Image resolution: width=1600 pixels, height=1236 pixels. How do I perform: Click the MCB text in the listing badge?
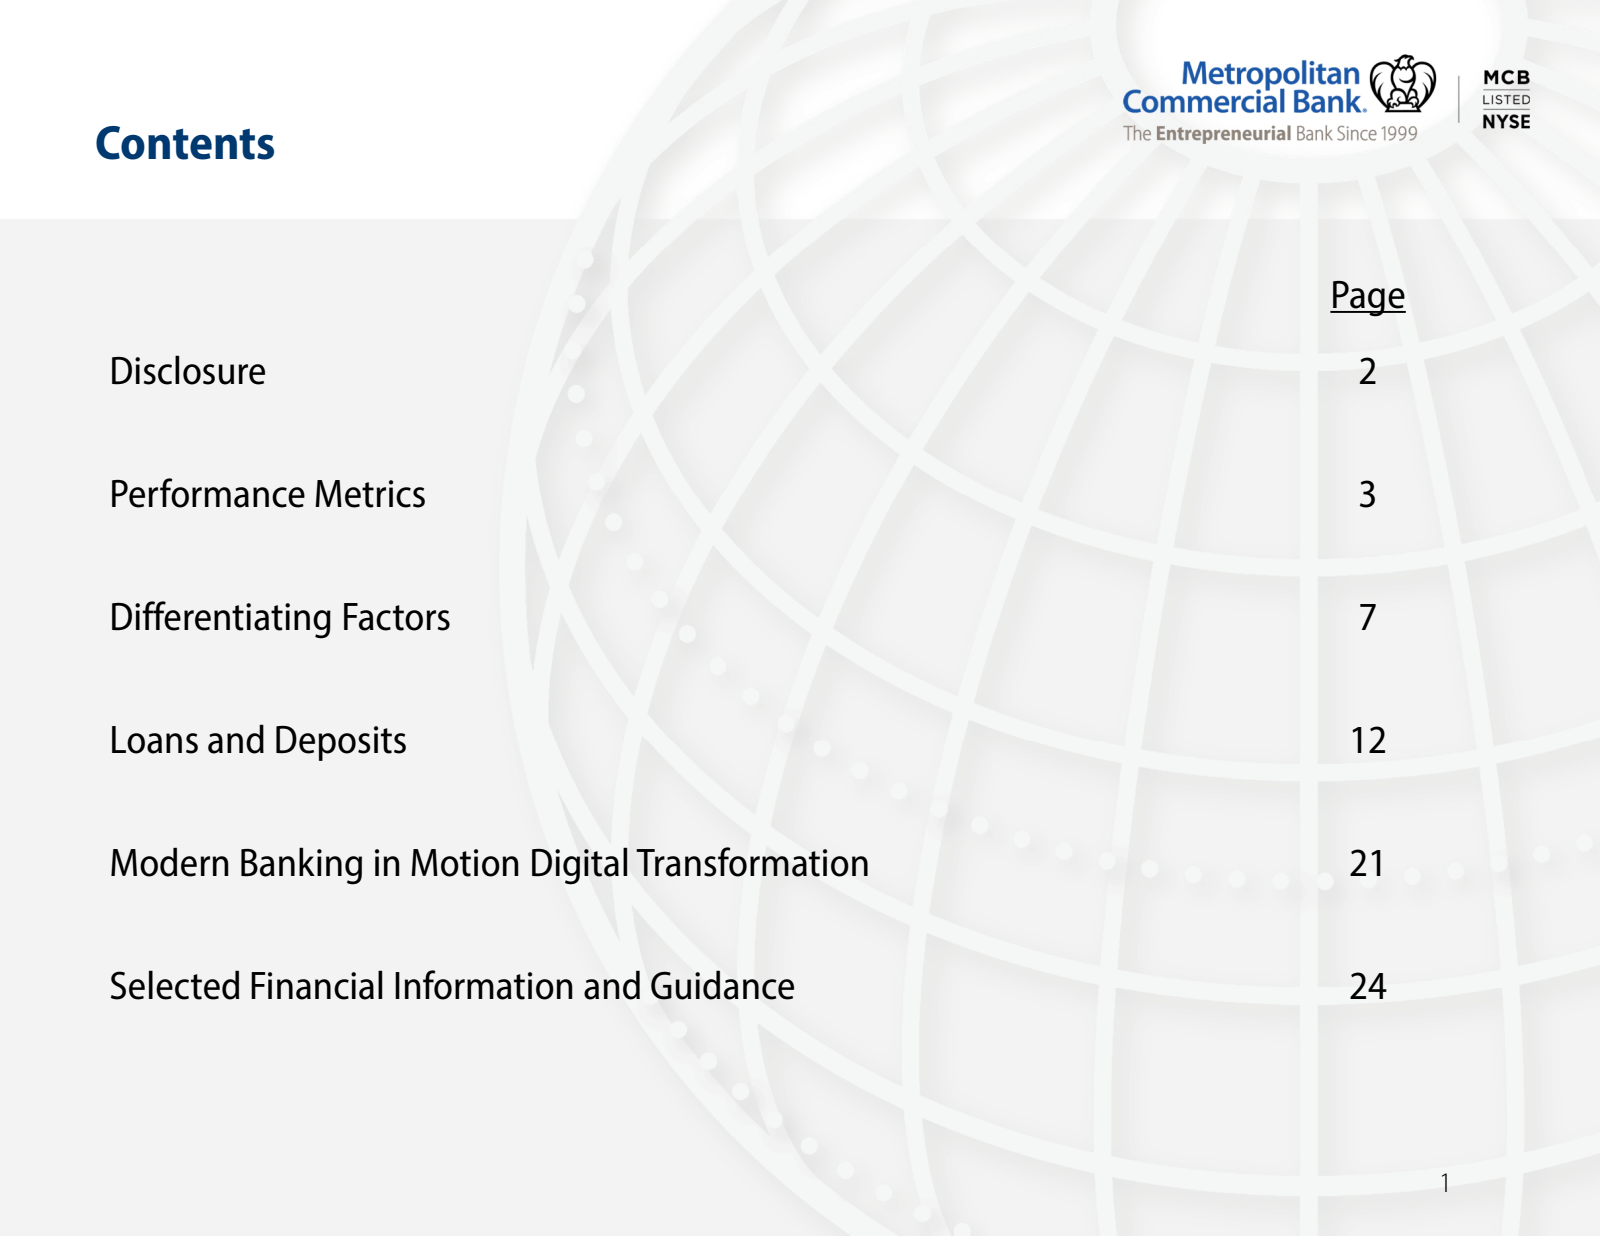(1506, 77)
